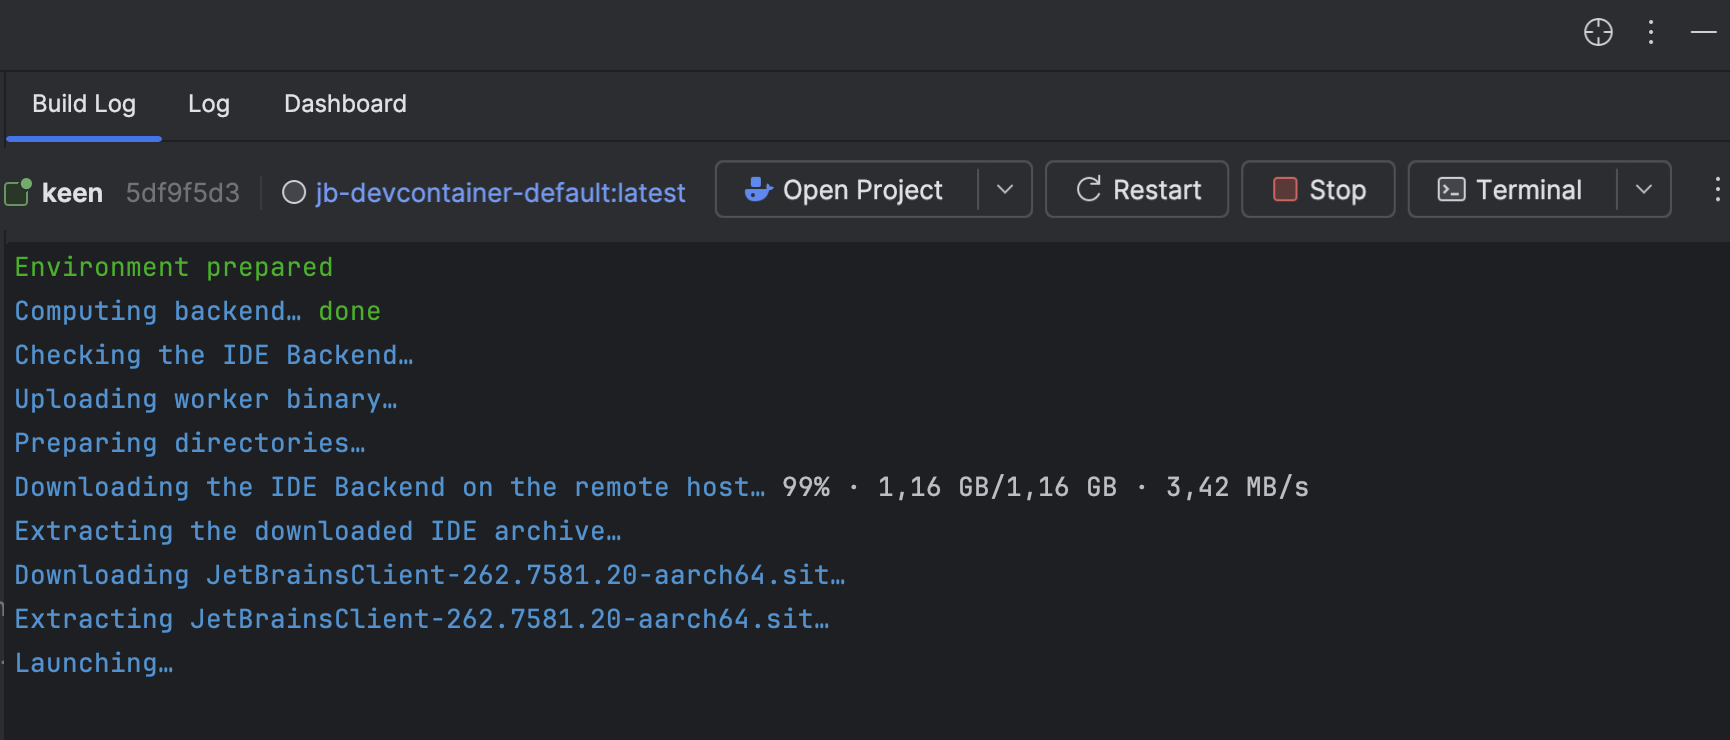The height and width of the screenshot is (740, 1730).
Task: Open toolbar more-actions dots after Terminal
Action: tap(1717, 189)
